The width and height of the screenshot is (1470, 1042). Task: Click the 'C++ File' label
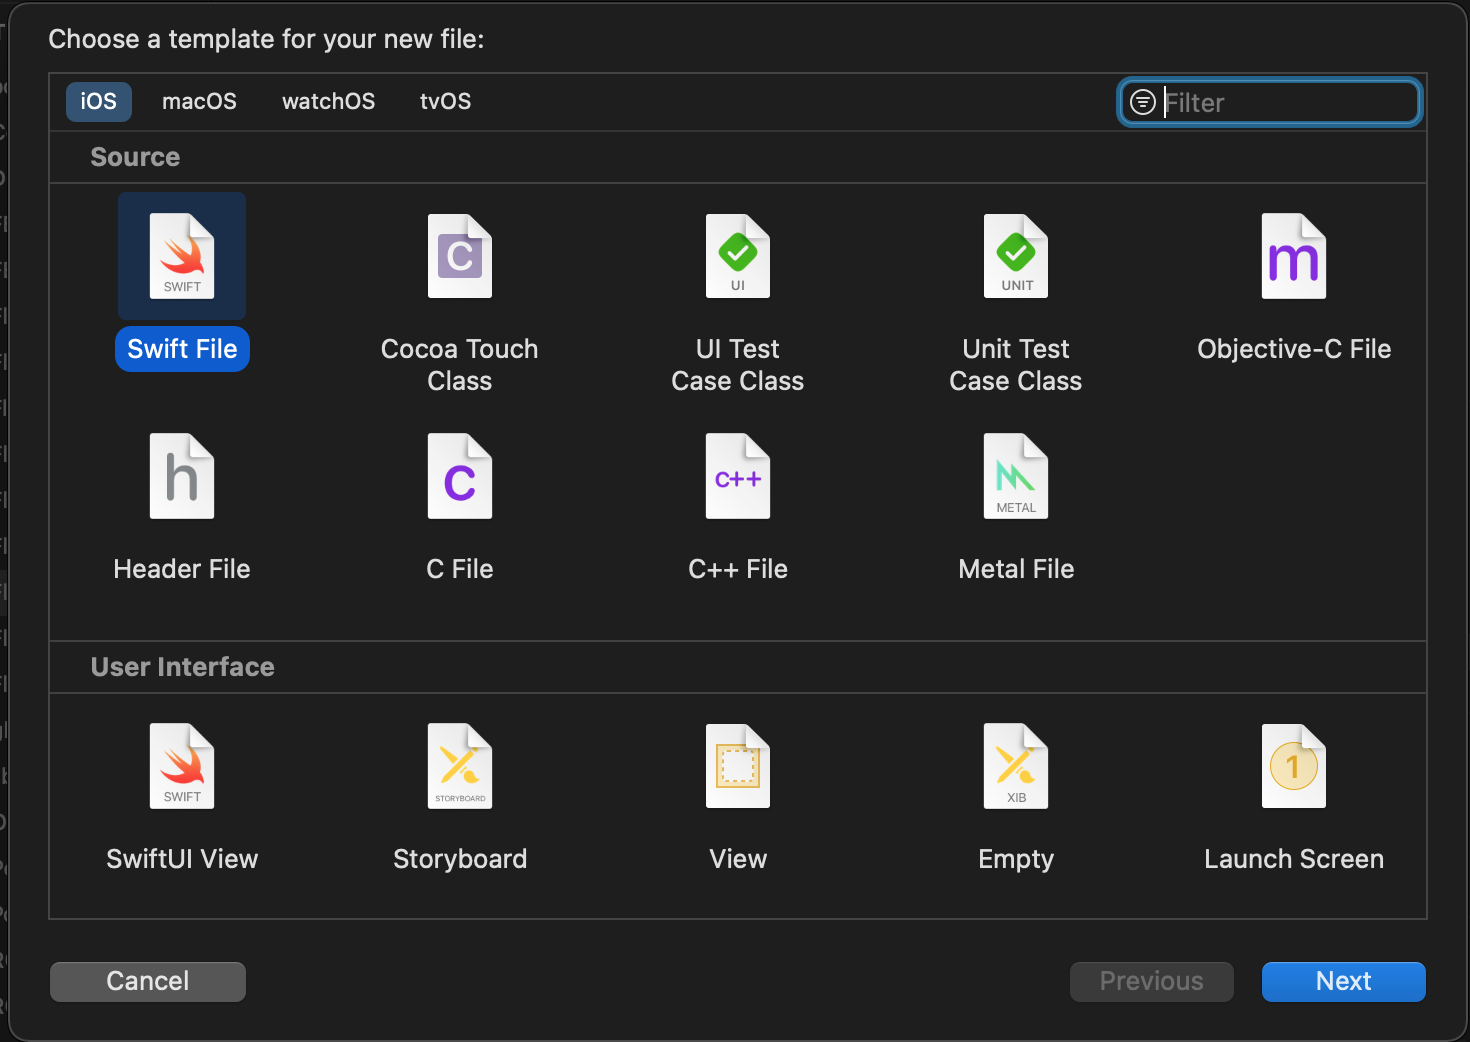click(738, 569)
